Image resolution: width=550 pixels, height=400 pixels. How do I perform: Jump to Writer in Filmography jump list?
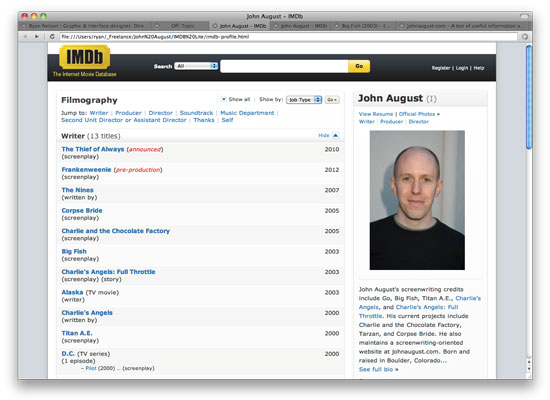pos(99,113)
